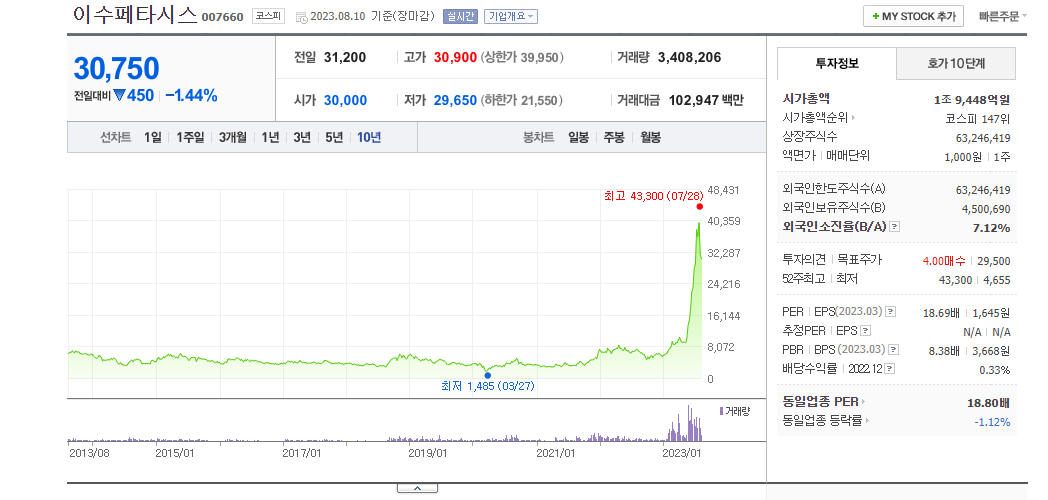This screenshot has height=500, width=1048.
Task: Select the 10년 line chart period
Action: [369, 138]
